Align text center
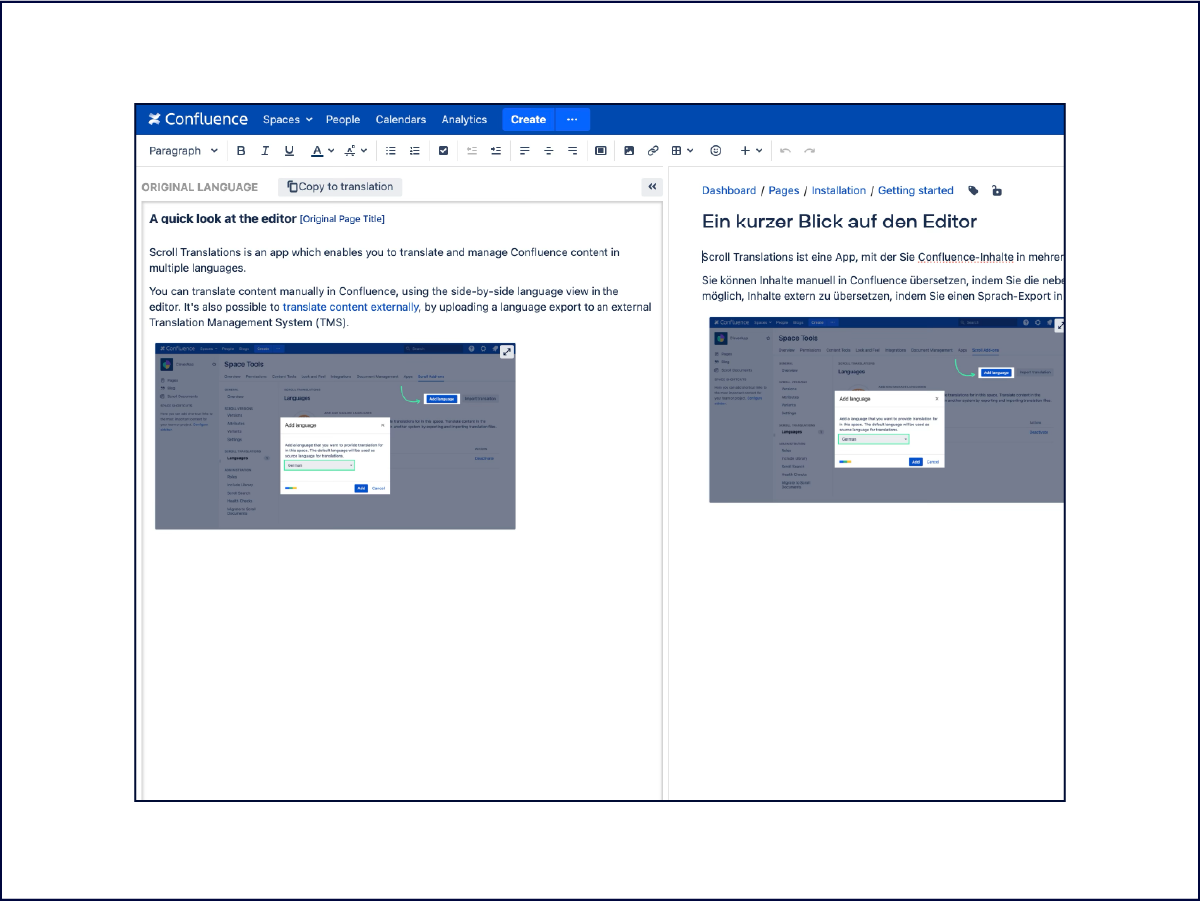 tap(548, 151)
